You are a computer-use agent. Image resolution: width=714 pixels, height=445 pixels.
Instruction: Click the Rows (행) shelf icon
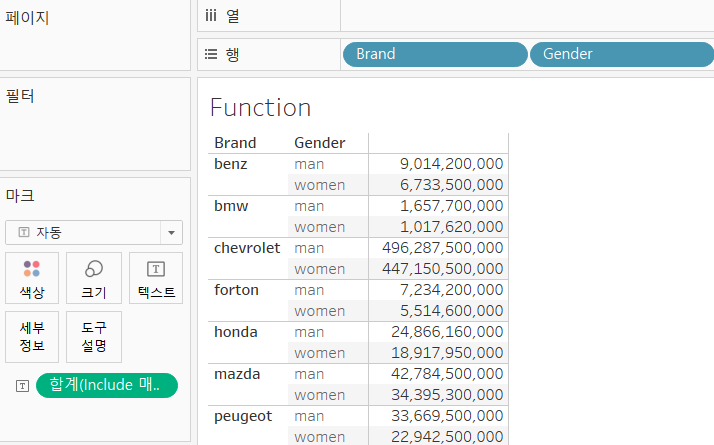pos(211,55)
